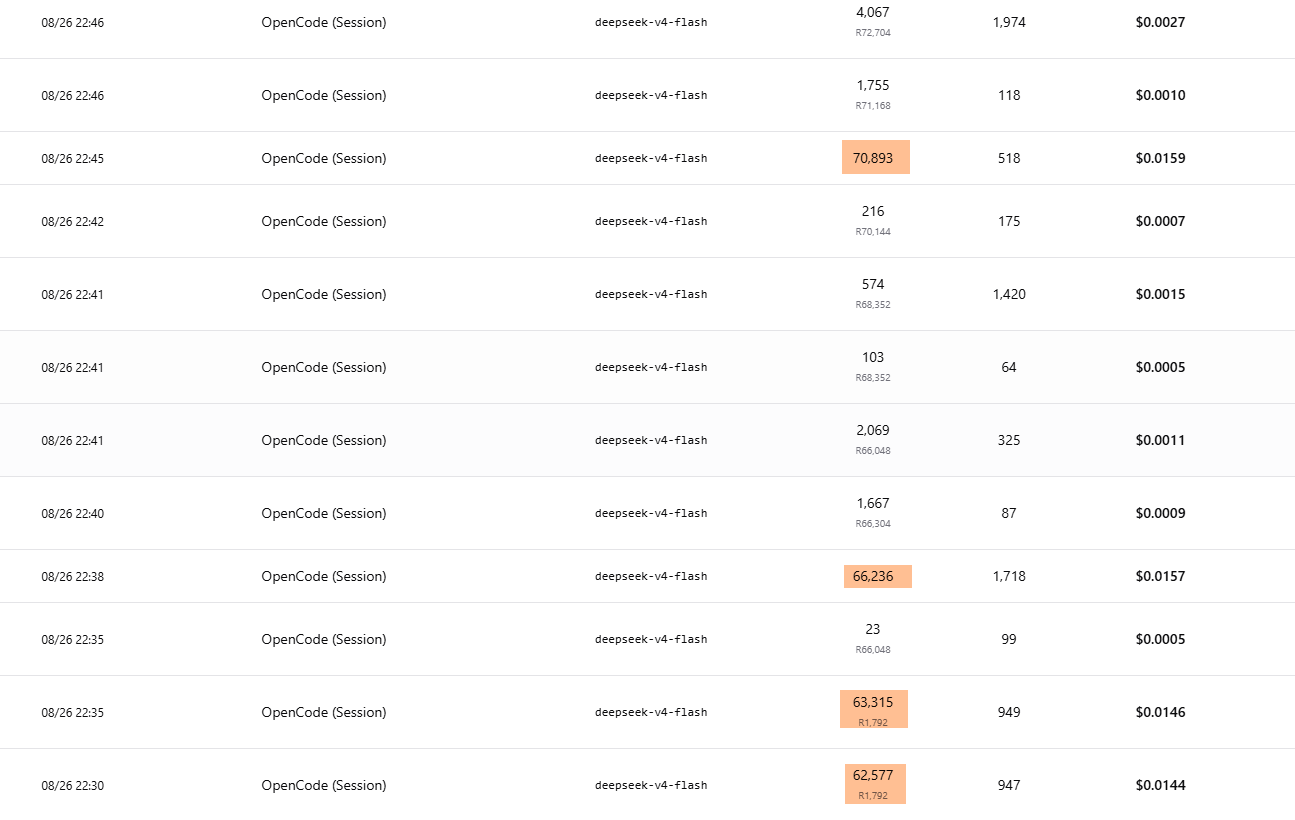The width and height of the screenshot is (1295, 820).
Task: Click the $0.0157 cost value
Action: click(x=1160, y=576)
